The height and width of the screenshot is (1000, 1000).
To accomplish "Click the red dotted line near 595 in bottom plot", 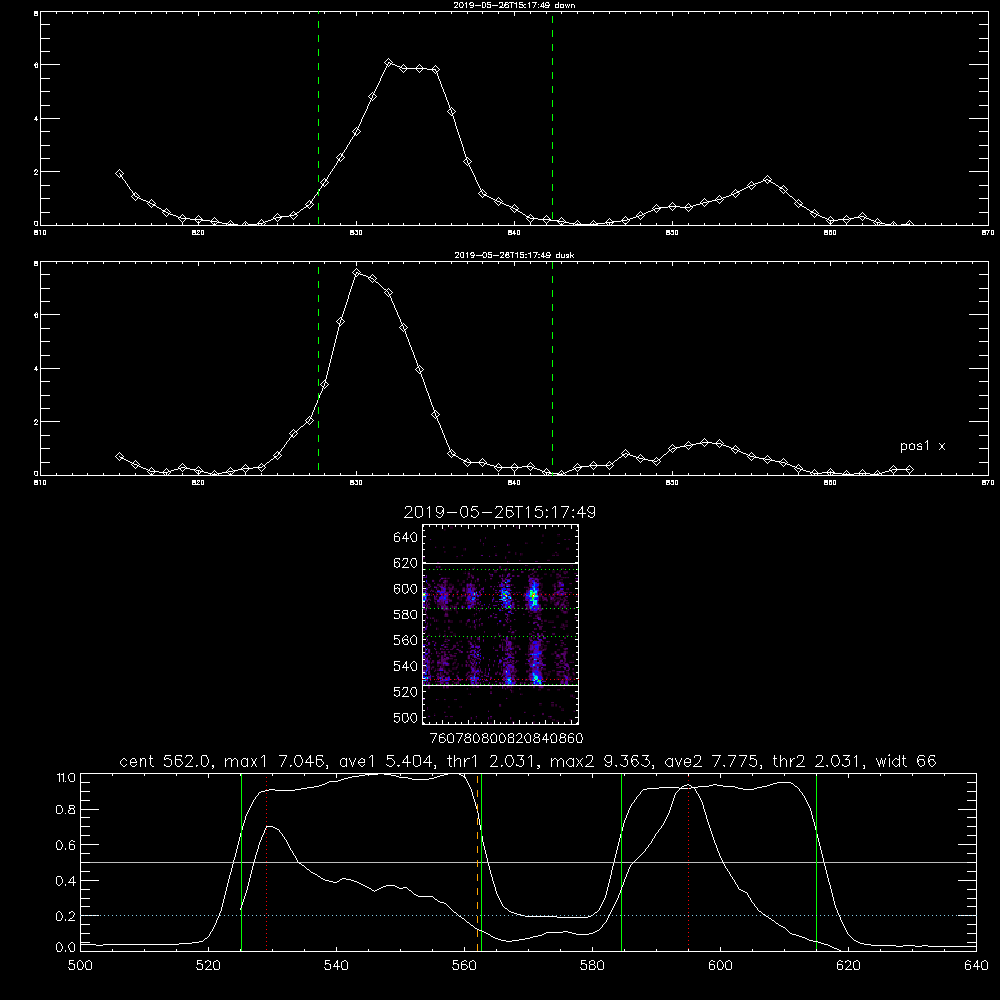I will click(688, 862).
